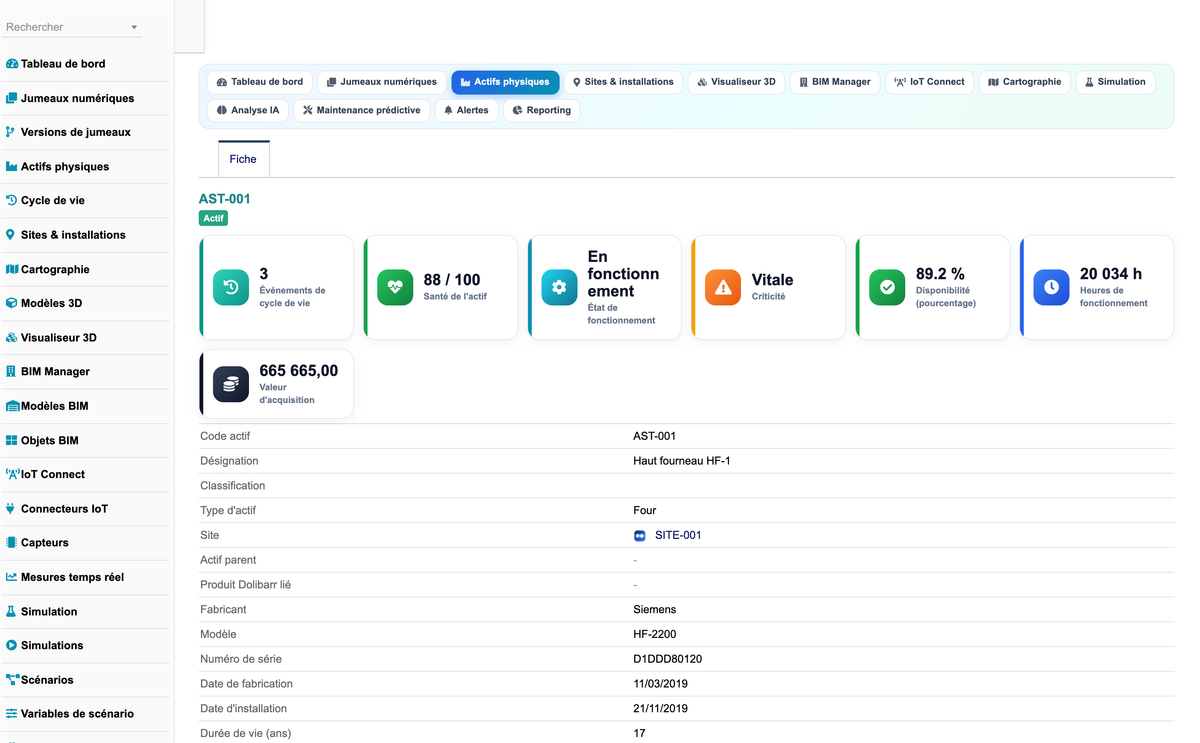Open BIM Manager in top navigation
Viewport: 1200px width, 743px height.
tap(835, 82)
